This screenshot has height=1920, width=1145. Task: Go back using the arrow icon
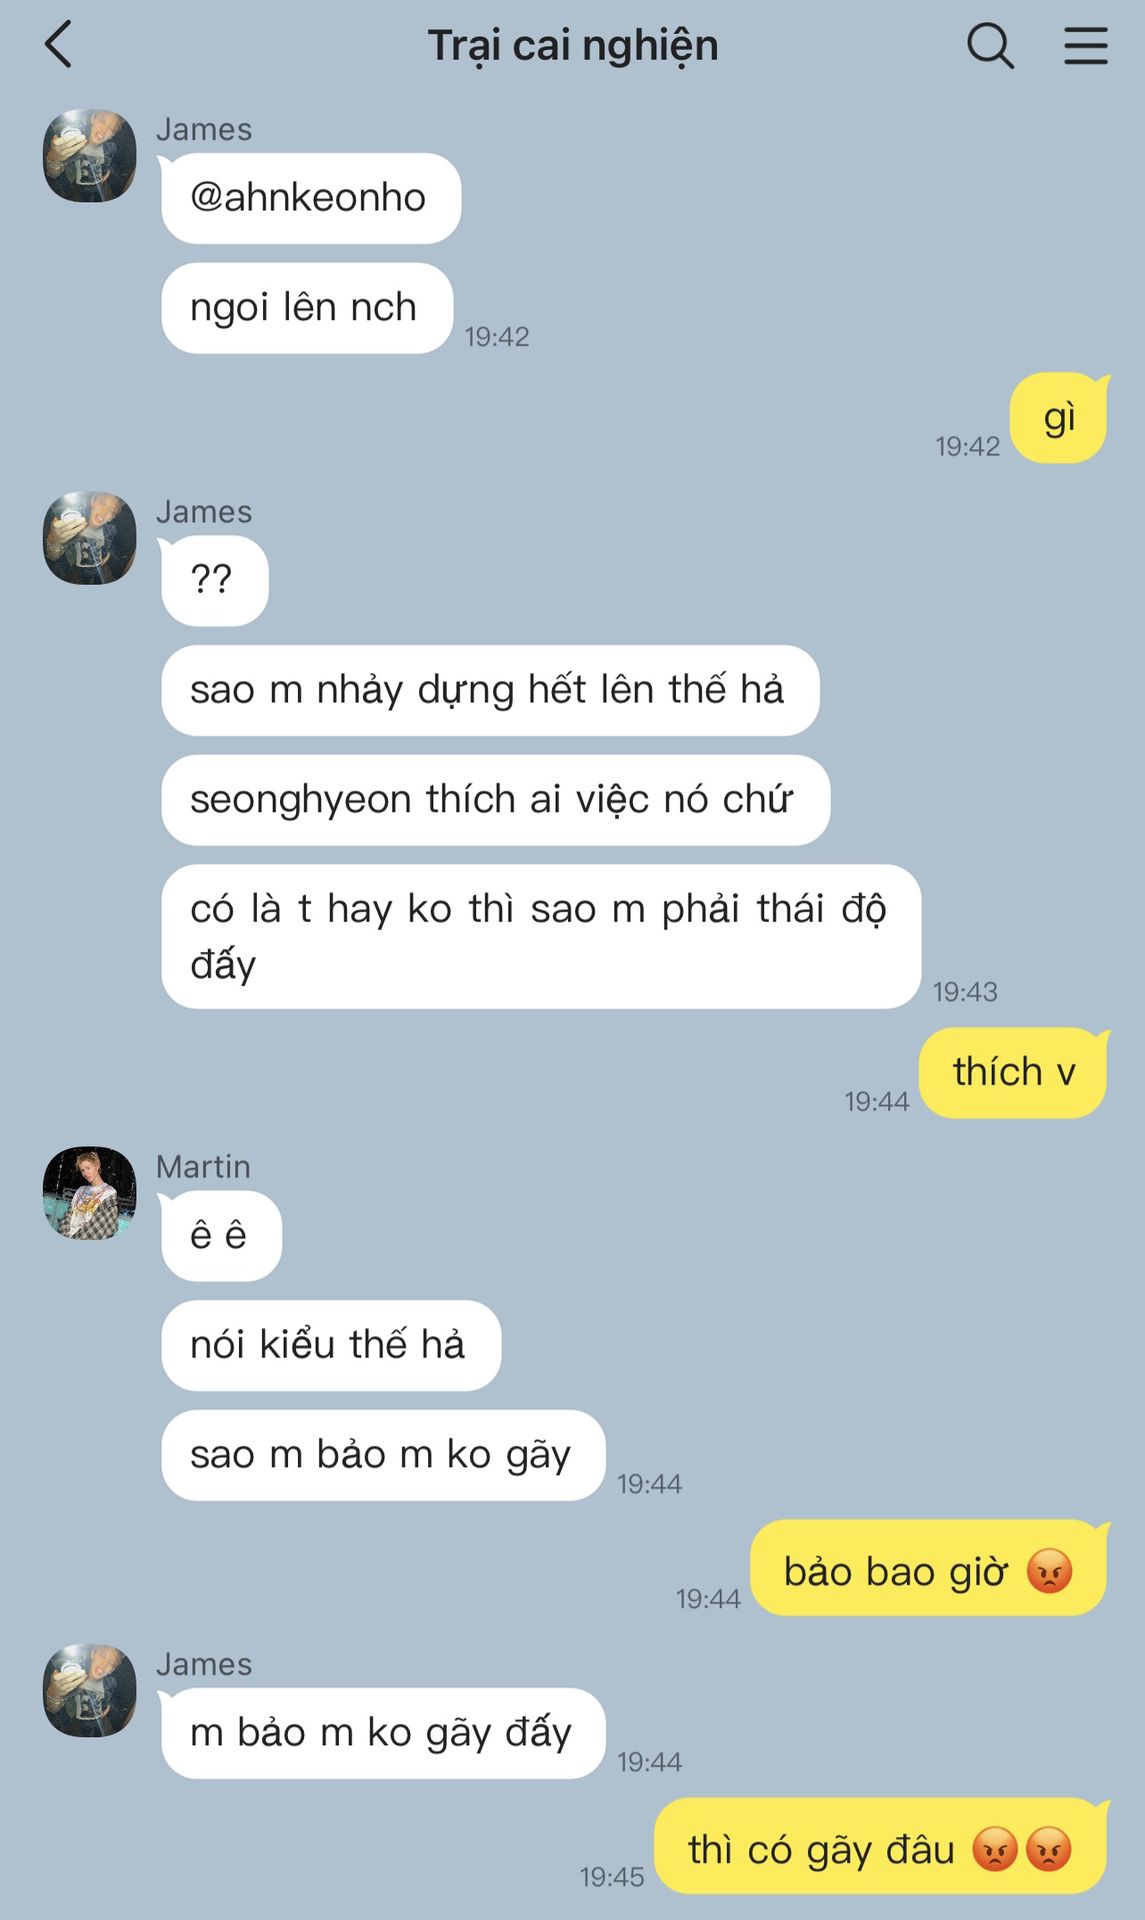tap(59, 45)
